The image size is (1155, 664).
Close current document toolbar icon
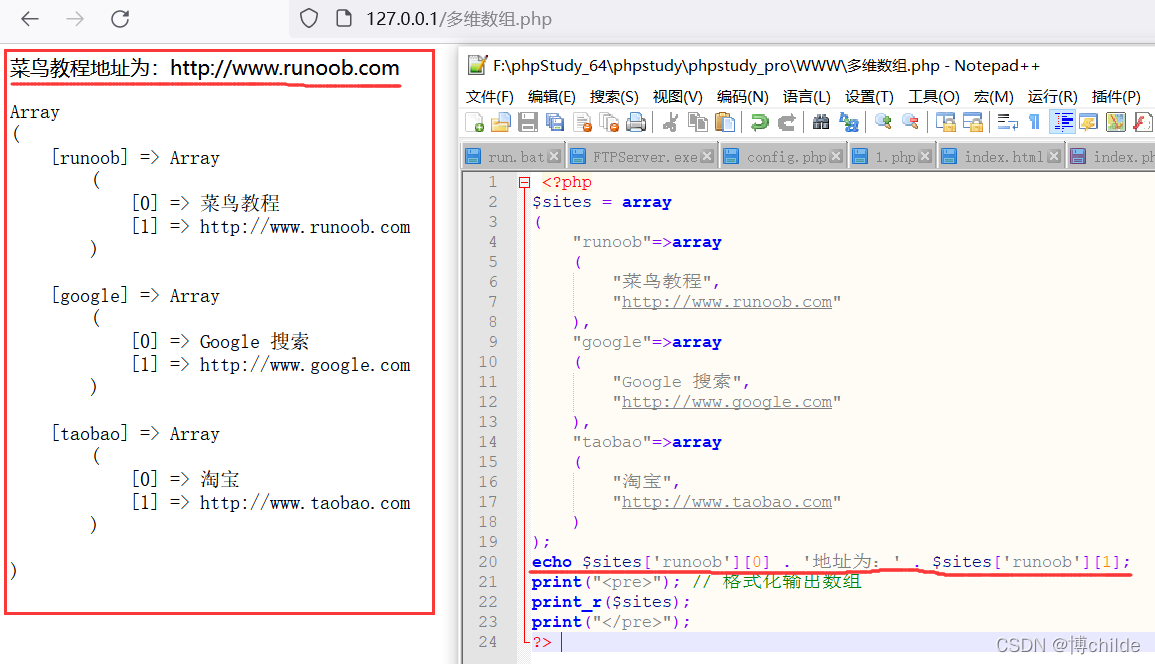click(x=582, y=122)
